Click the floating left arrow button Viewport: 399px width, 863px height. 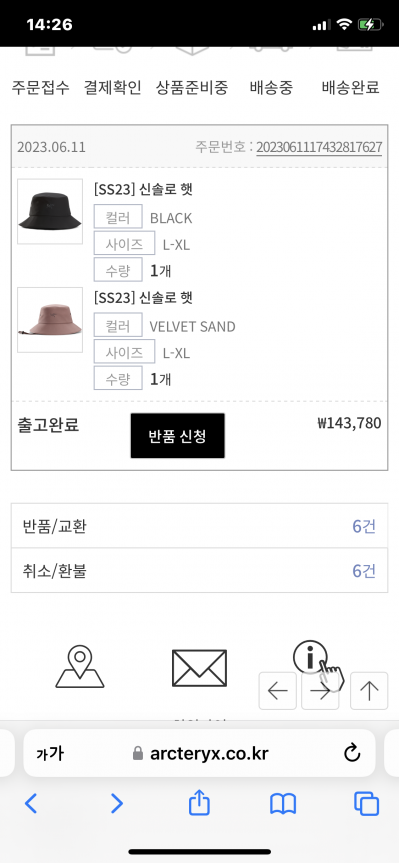click(x=278, y=691)
